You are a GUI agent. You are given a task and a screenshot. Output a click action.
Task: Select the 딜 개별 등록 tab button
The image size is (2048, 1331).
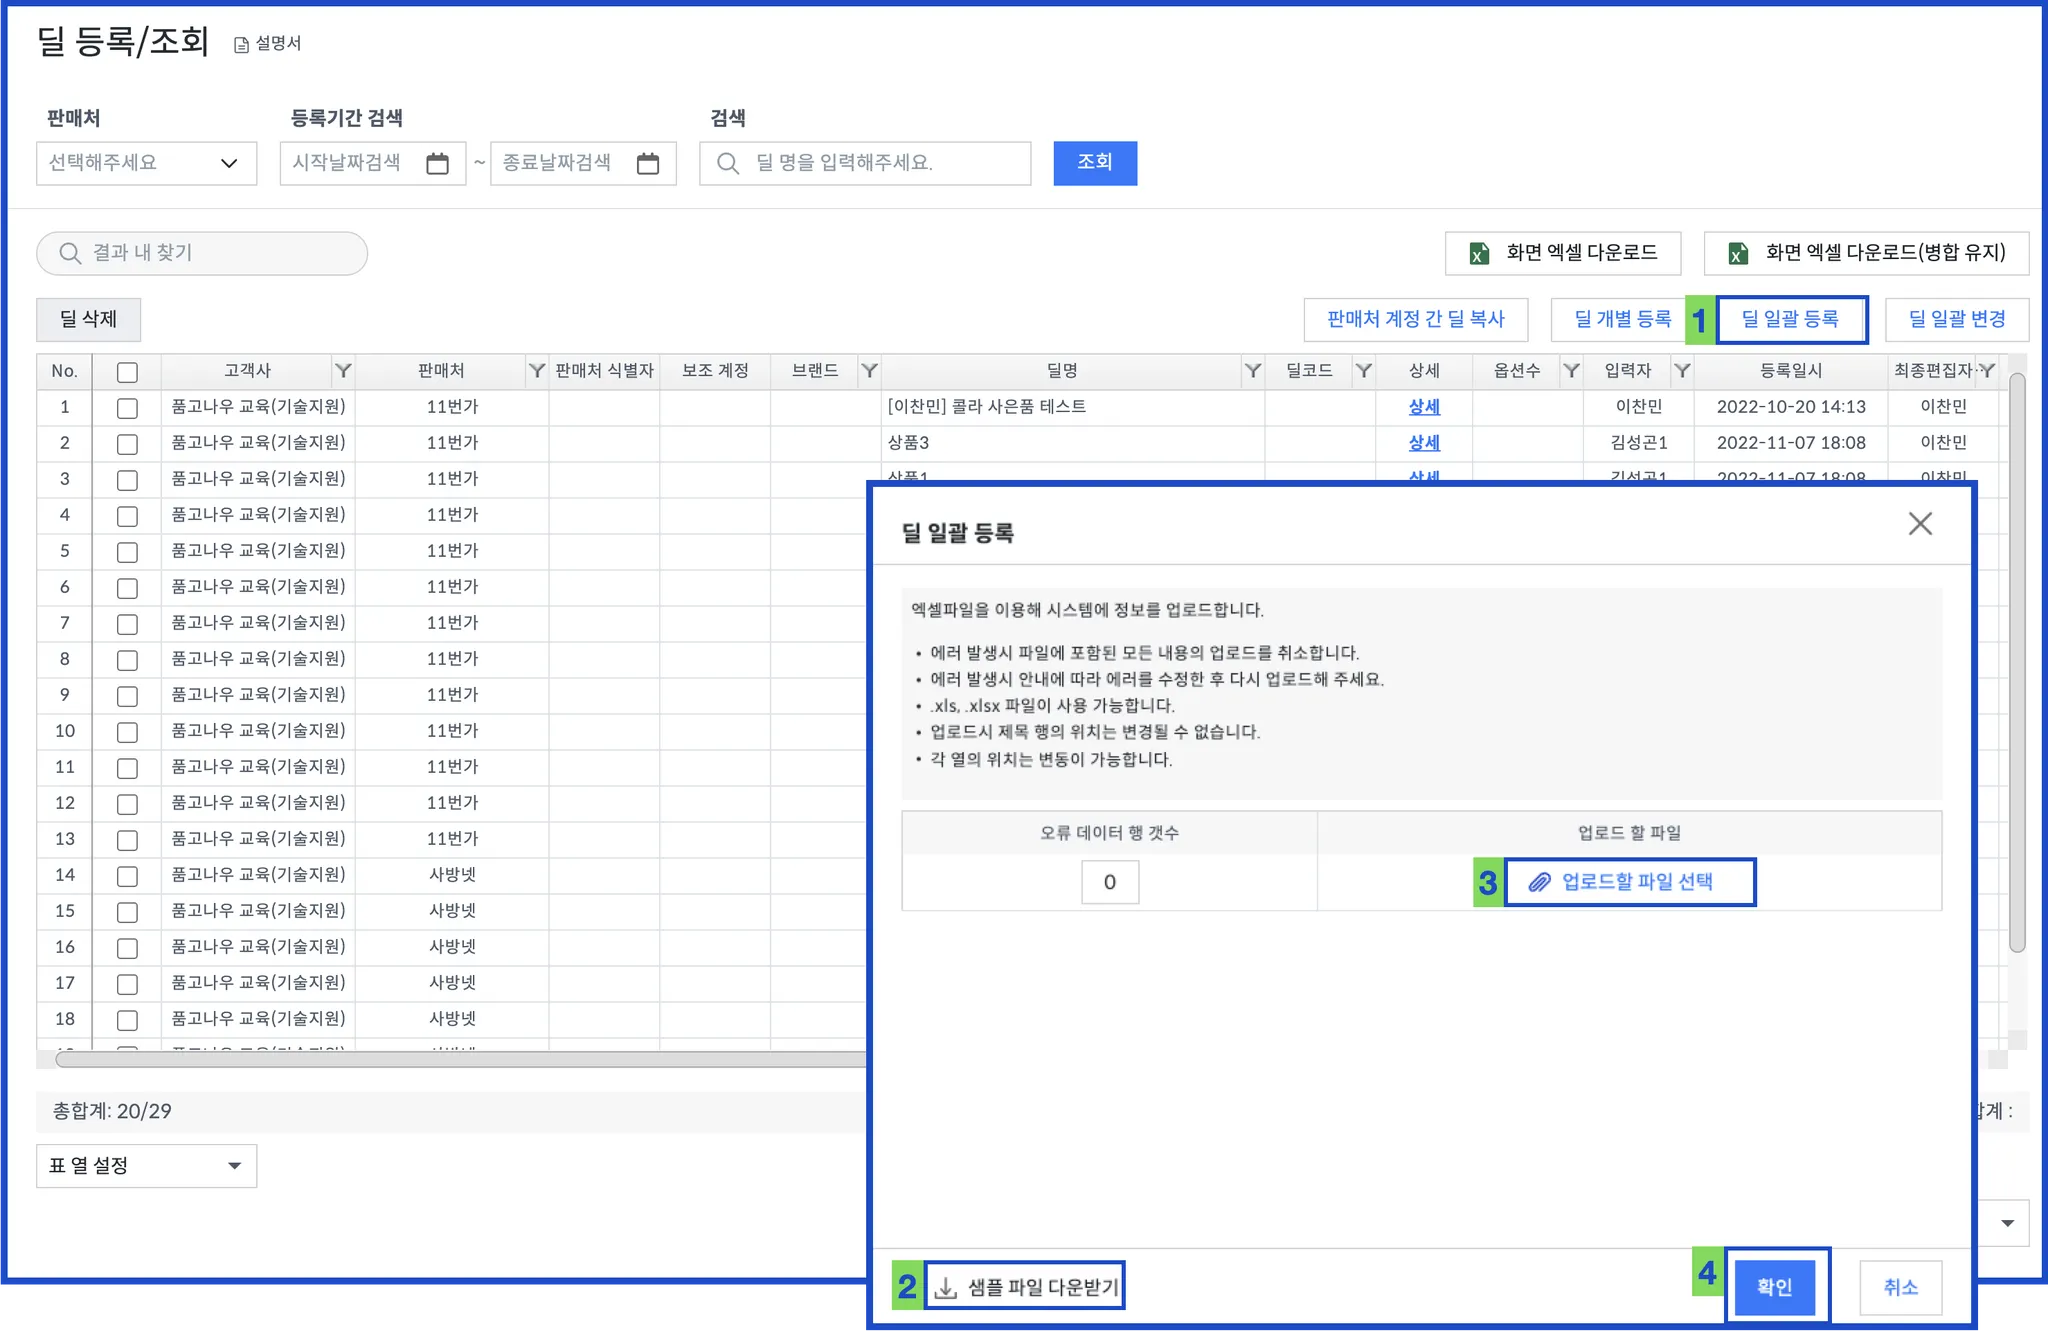[1622, 319]
